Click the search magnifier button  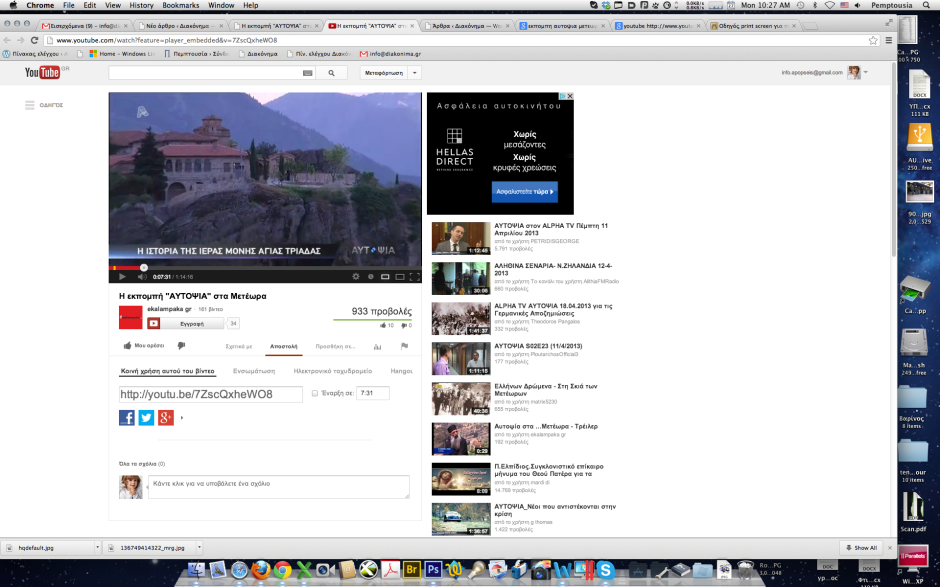click(331, 73)
